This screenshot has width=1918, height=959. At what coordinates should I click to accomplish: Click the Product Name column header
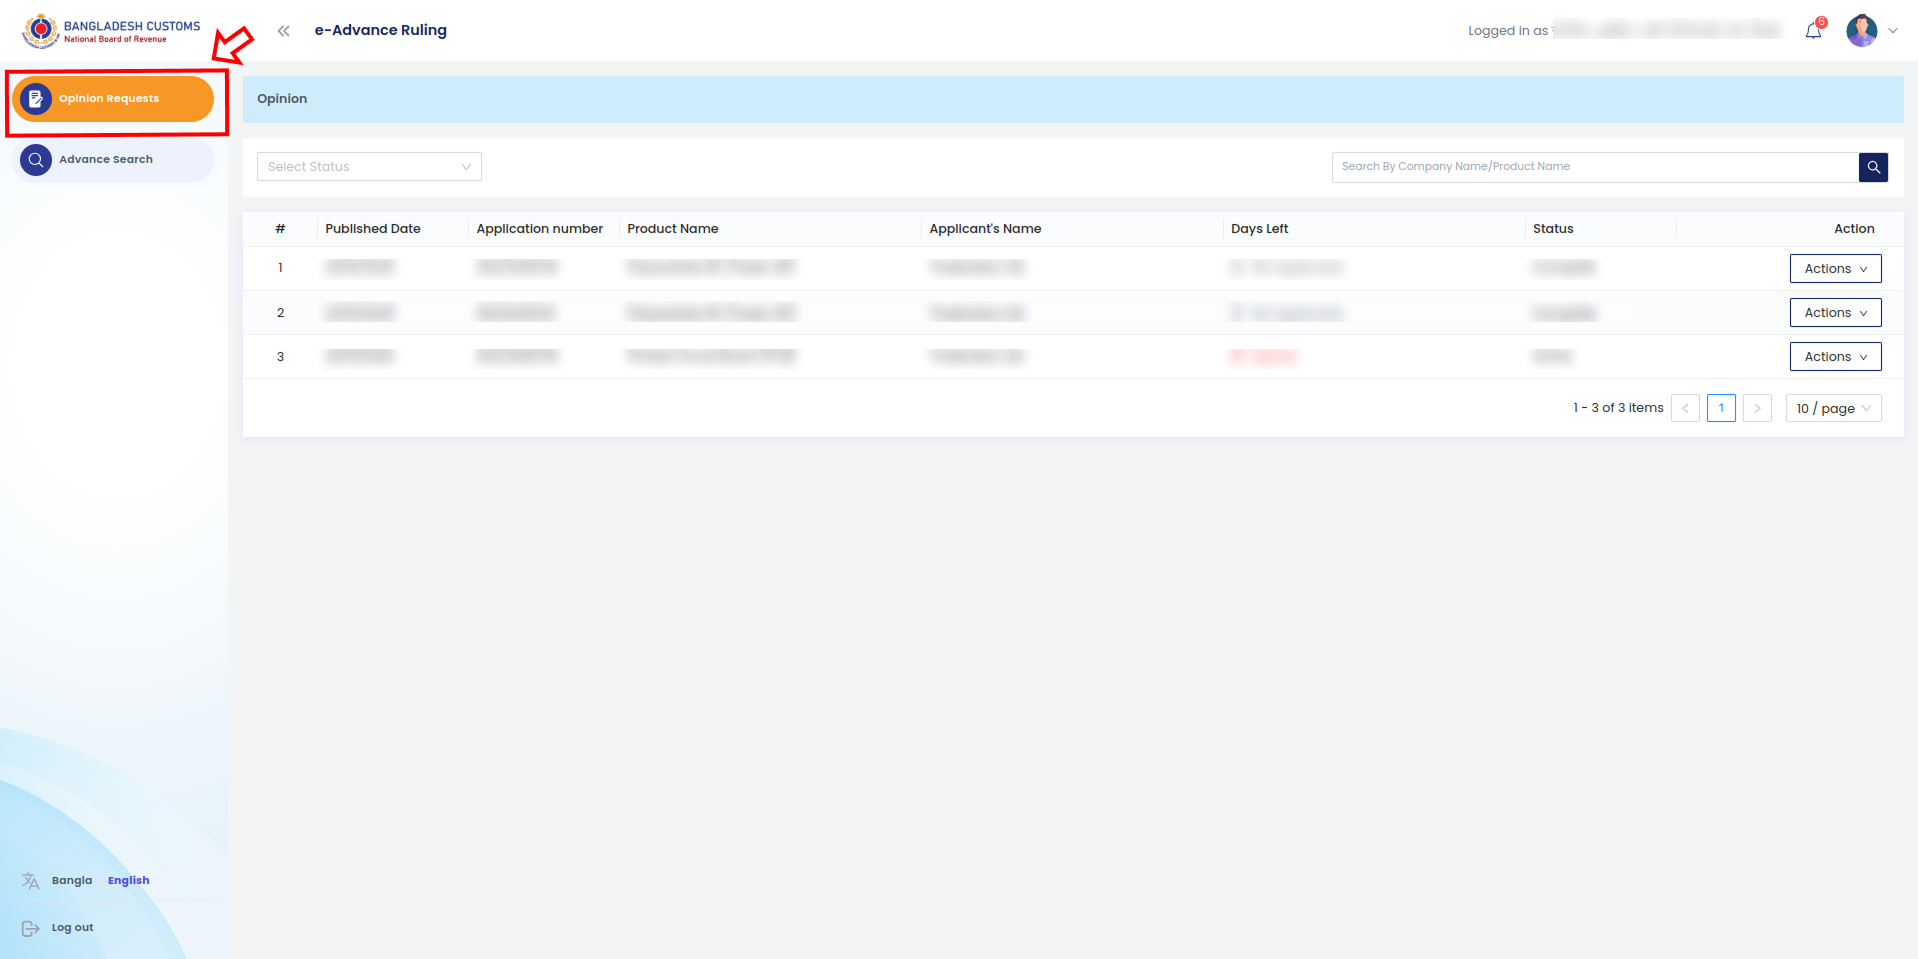pyautogui.click(x=673, y=229)
